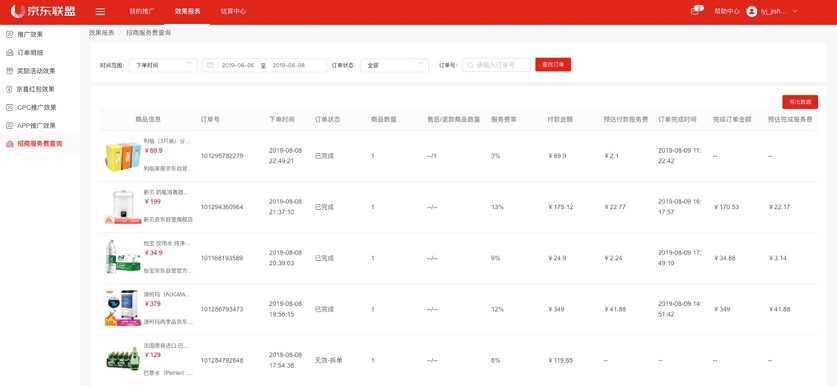Click the ¥119.65 payment amount
This screenshot has width=837, height=386.
coord(560,360)
